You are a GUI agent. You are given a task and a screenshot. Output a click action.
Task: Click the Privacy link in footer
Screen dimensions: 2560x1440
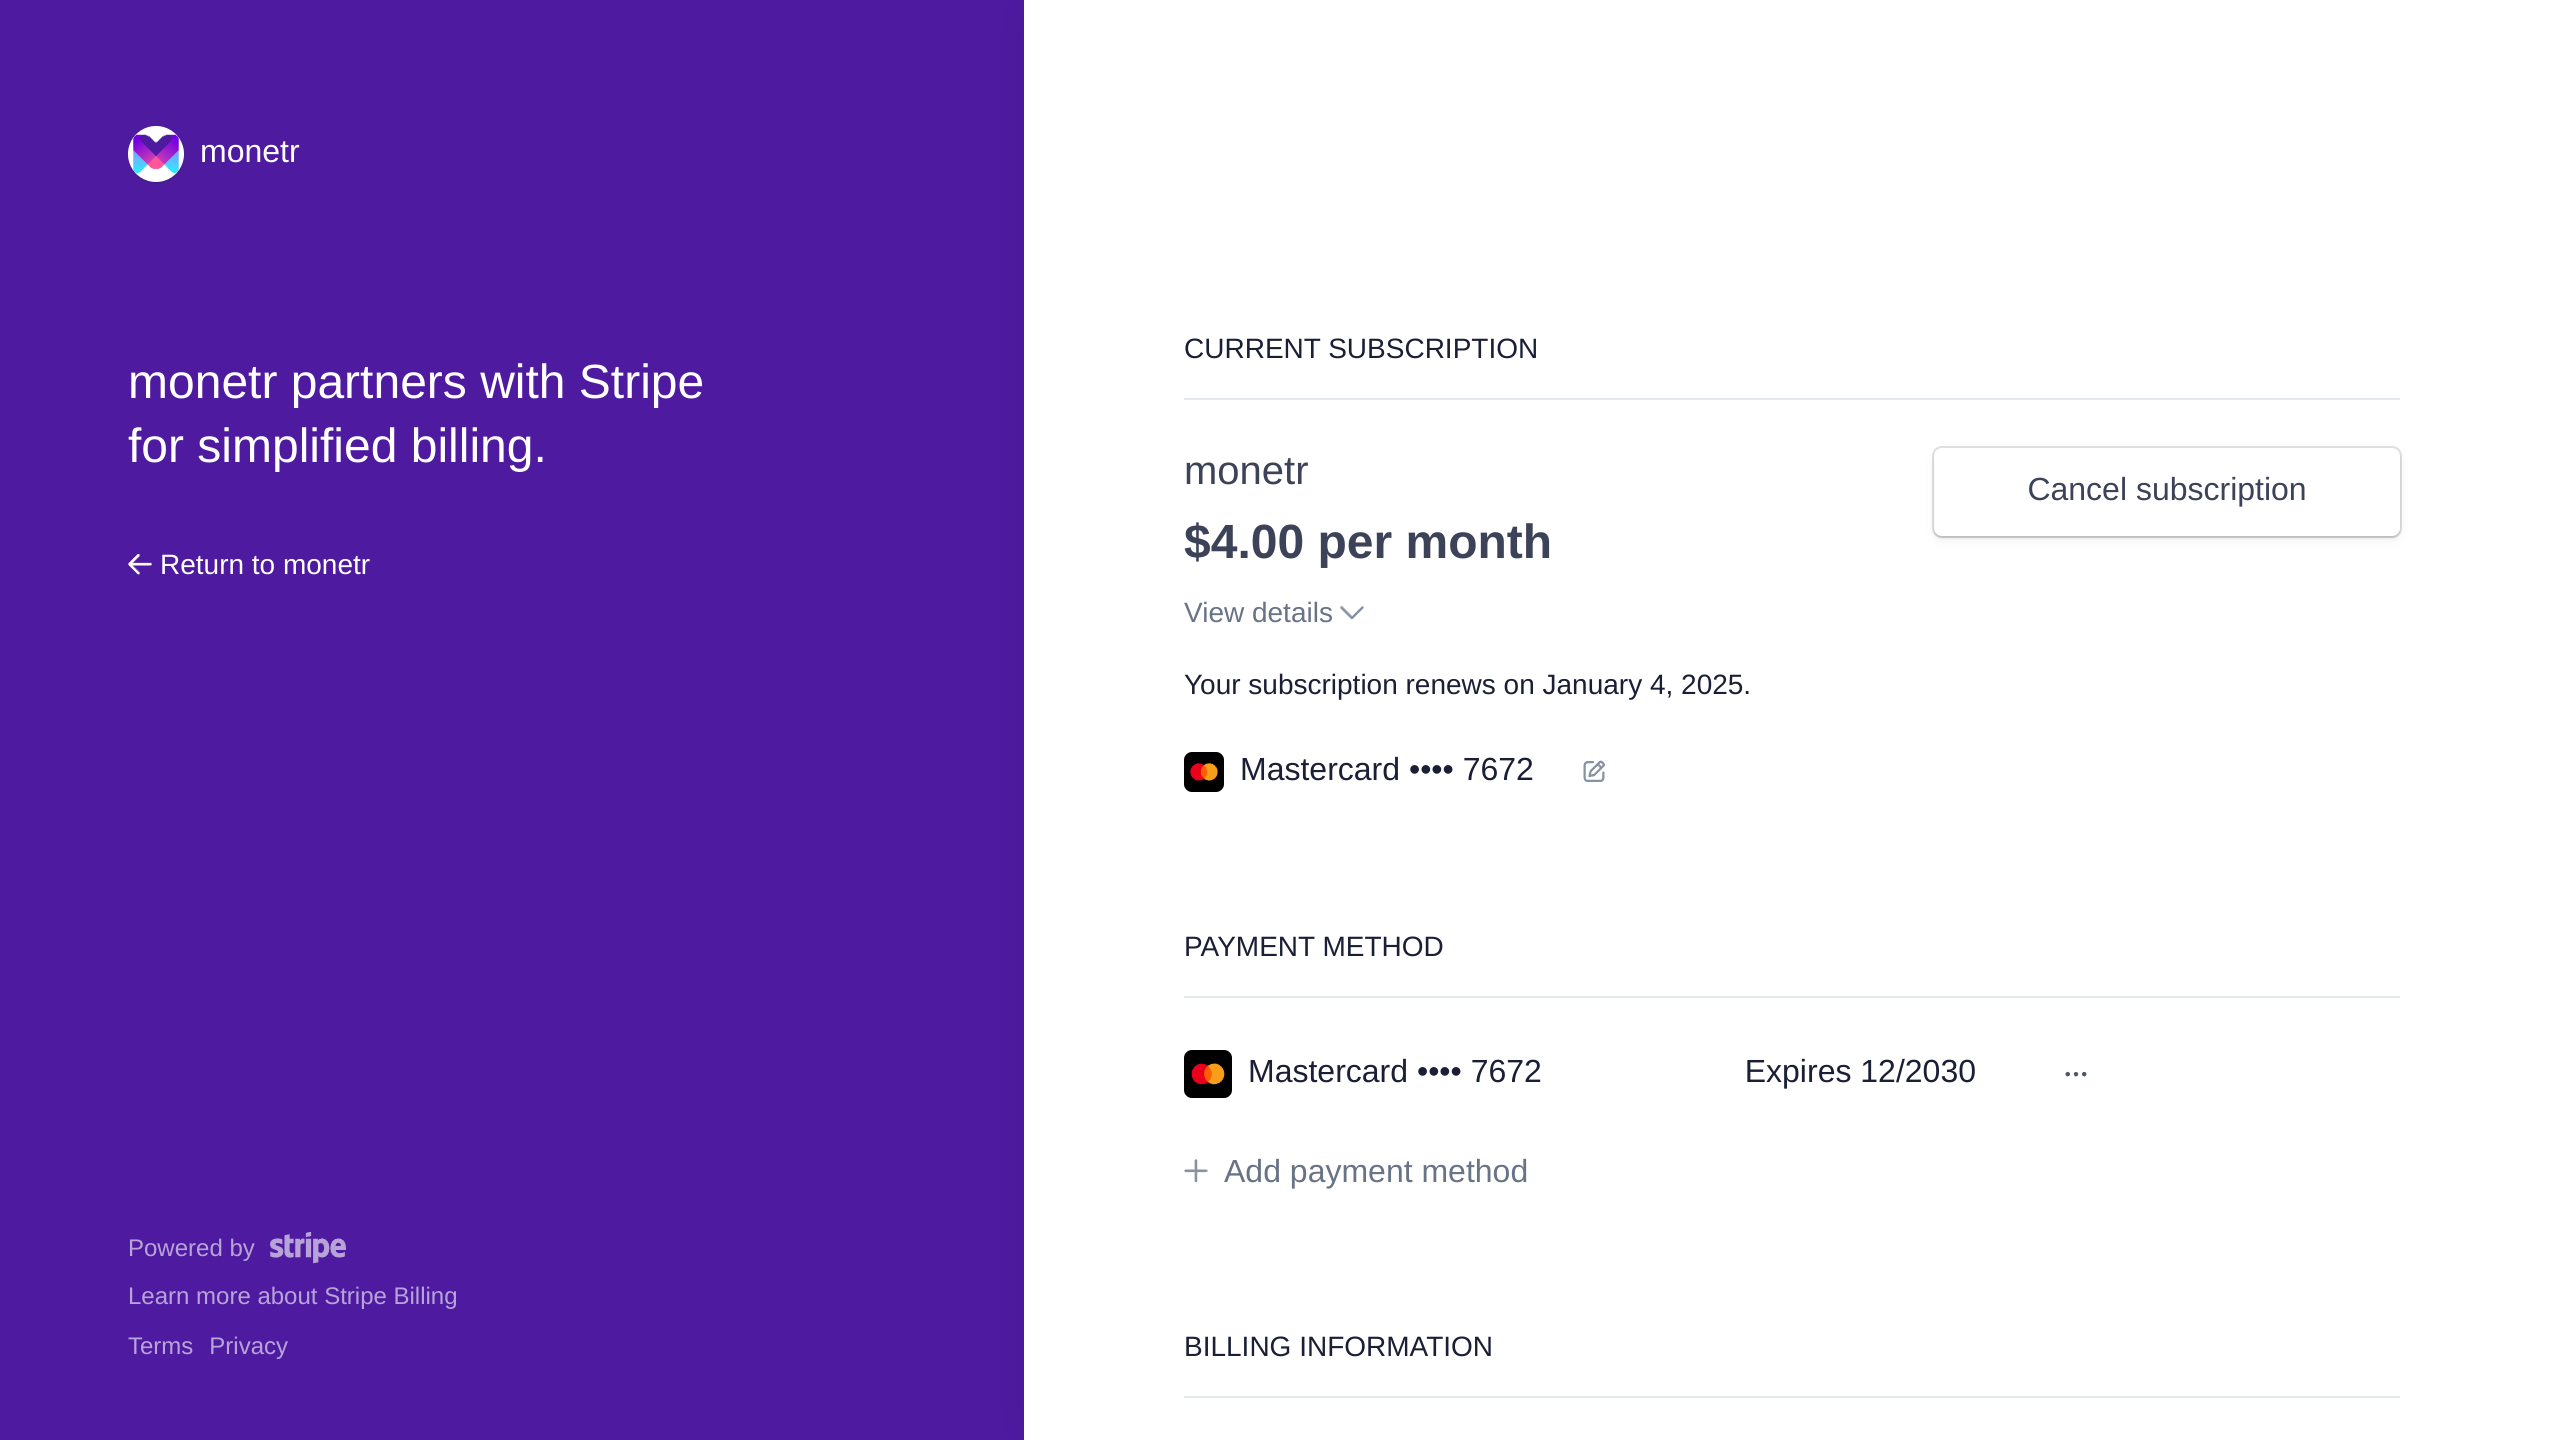coord(246,1345)
